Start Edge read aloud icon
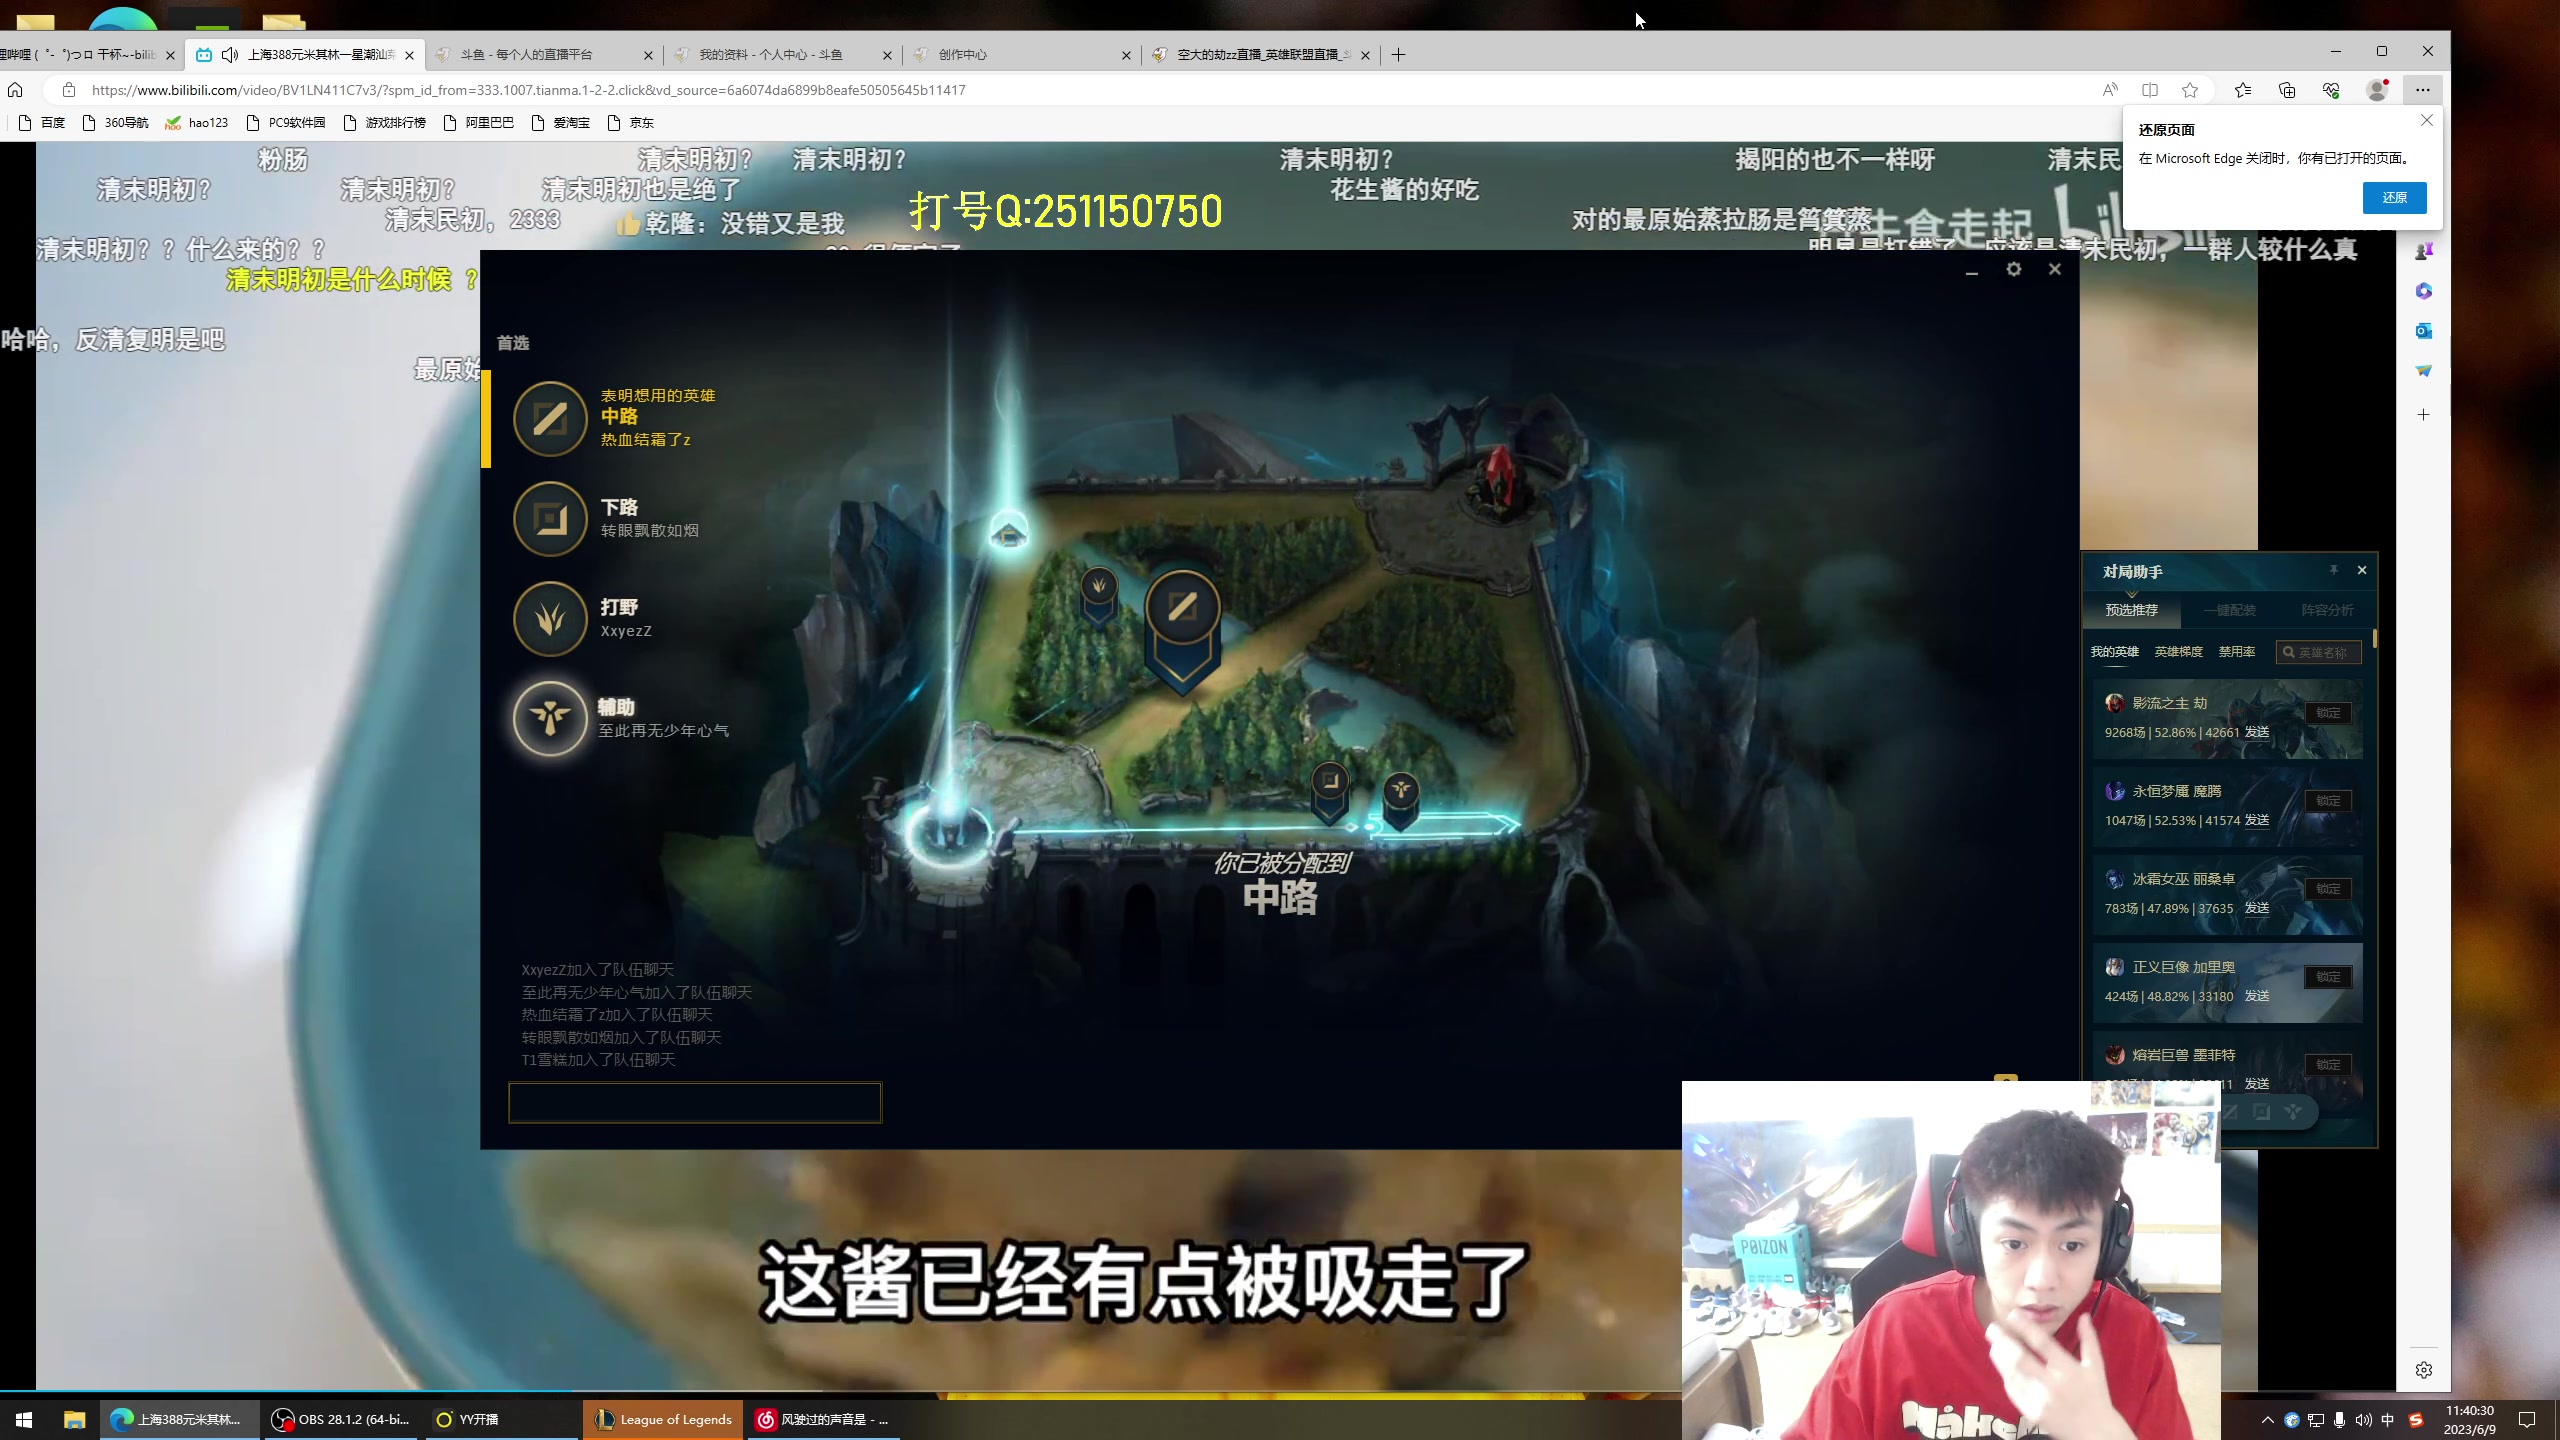The image size is (2560, 1440). coord(2110,90)
